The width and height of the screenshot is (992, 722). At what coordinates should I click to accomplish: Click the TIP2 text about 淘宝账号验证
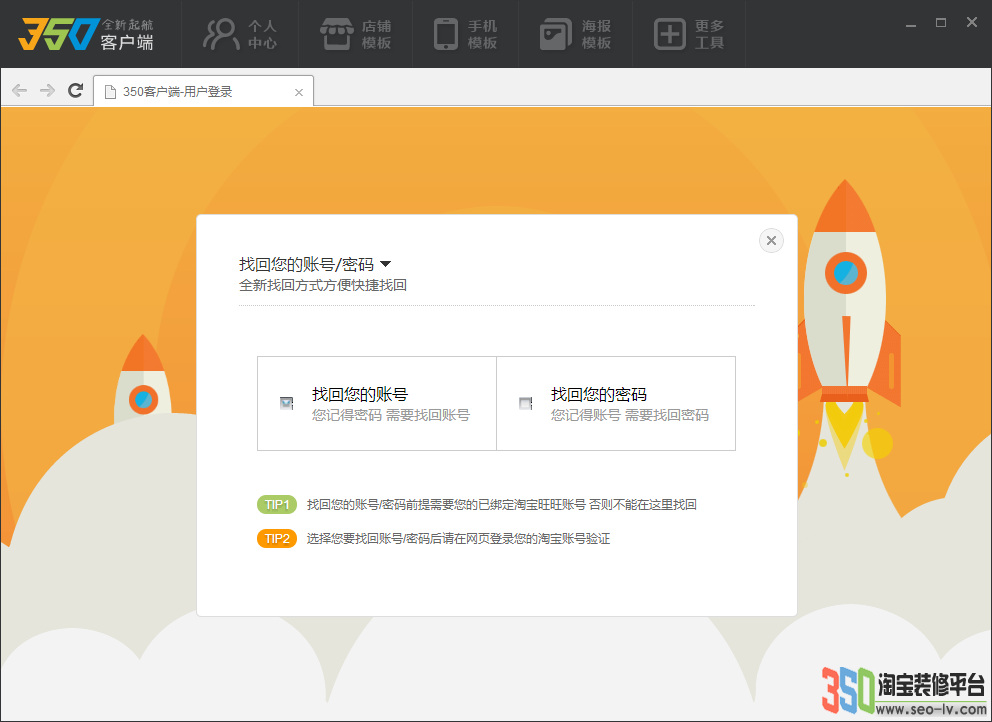tap(459, 538)
